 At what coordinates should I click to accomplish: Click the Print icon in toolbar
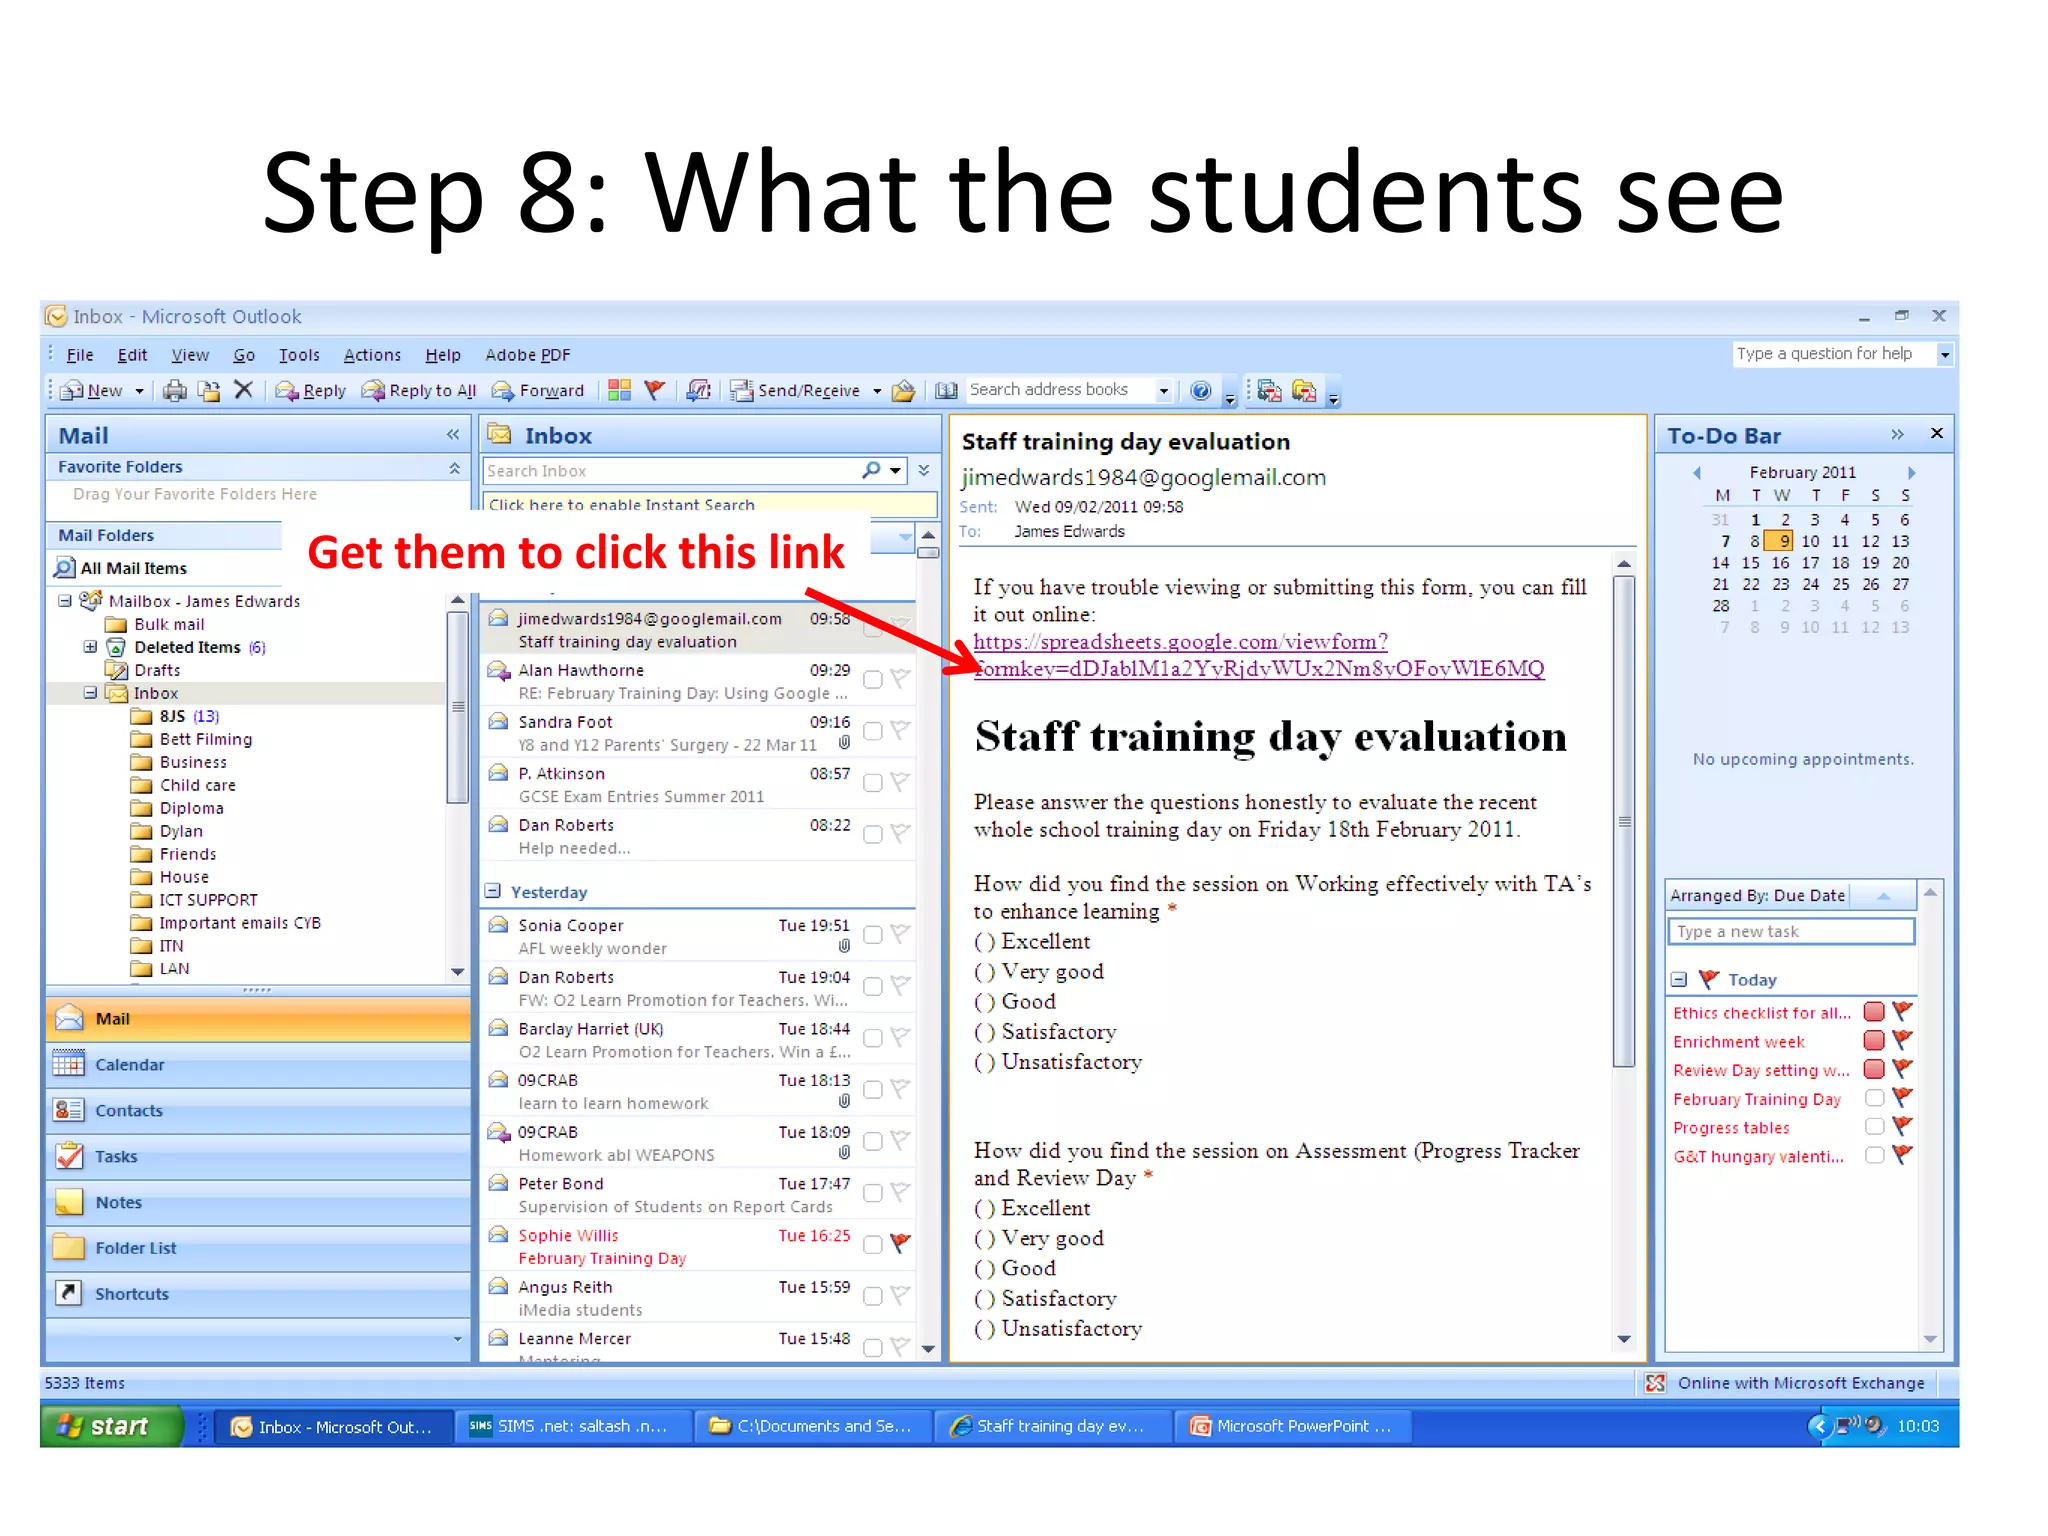175,390
